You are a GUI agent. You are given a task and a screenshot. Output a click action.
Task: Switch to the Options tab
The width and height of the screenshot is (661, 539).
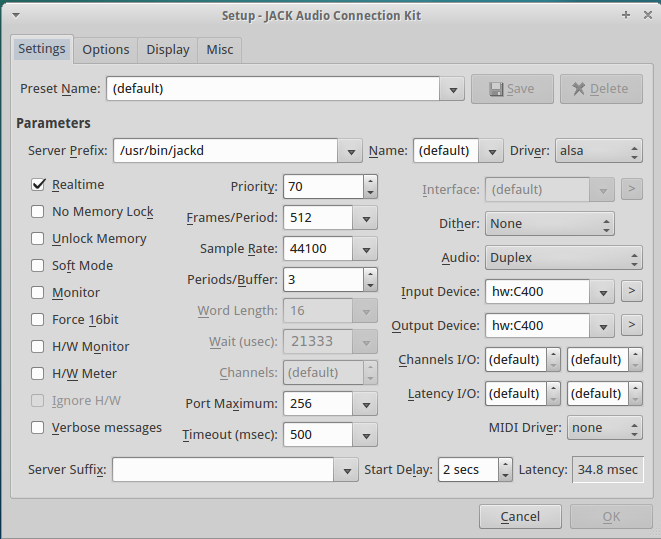[x=105, y=49]
